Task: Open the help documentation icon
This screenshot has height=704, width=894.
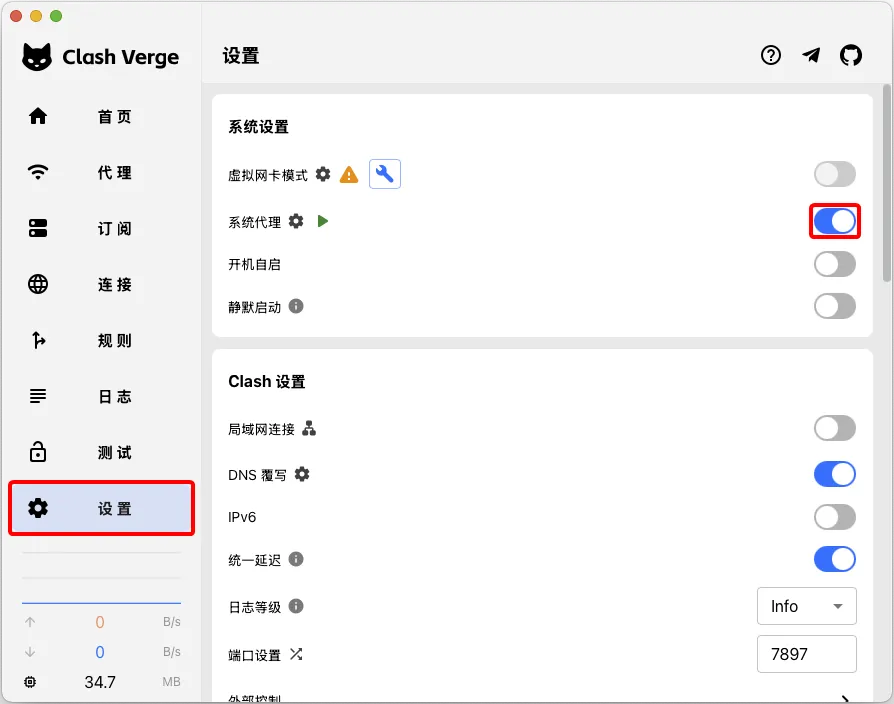Action: (770, 55)
